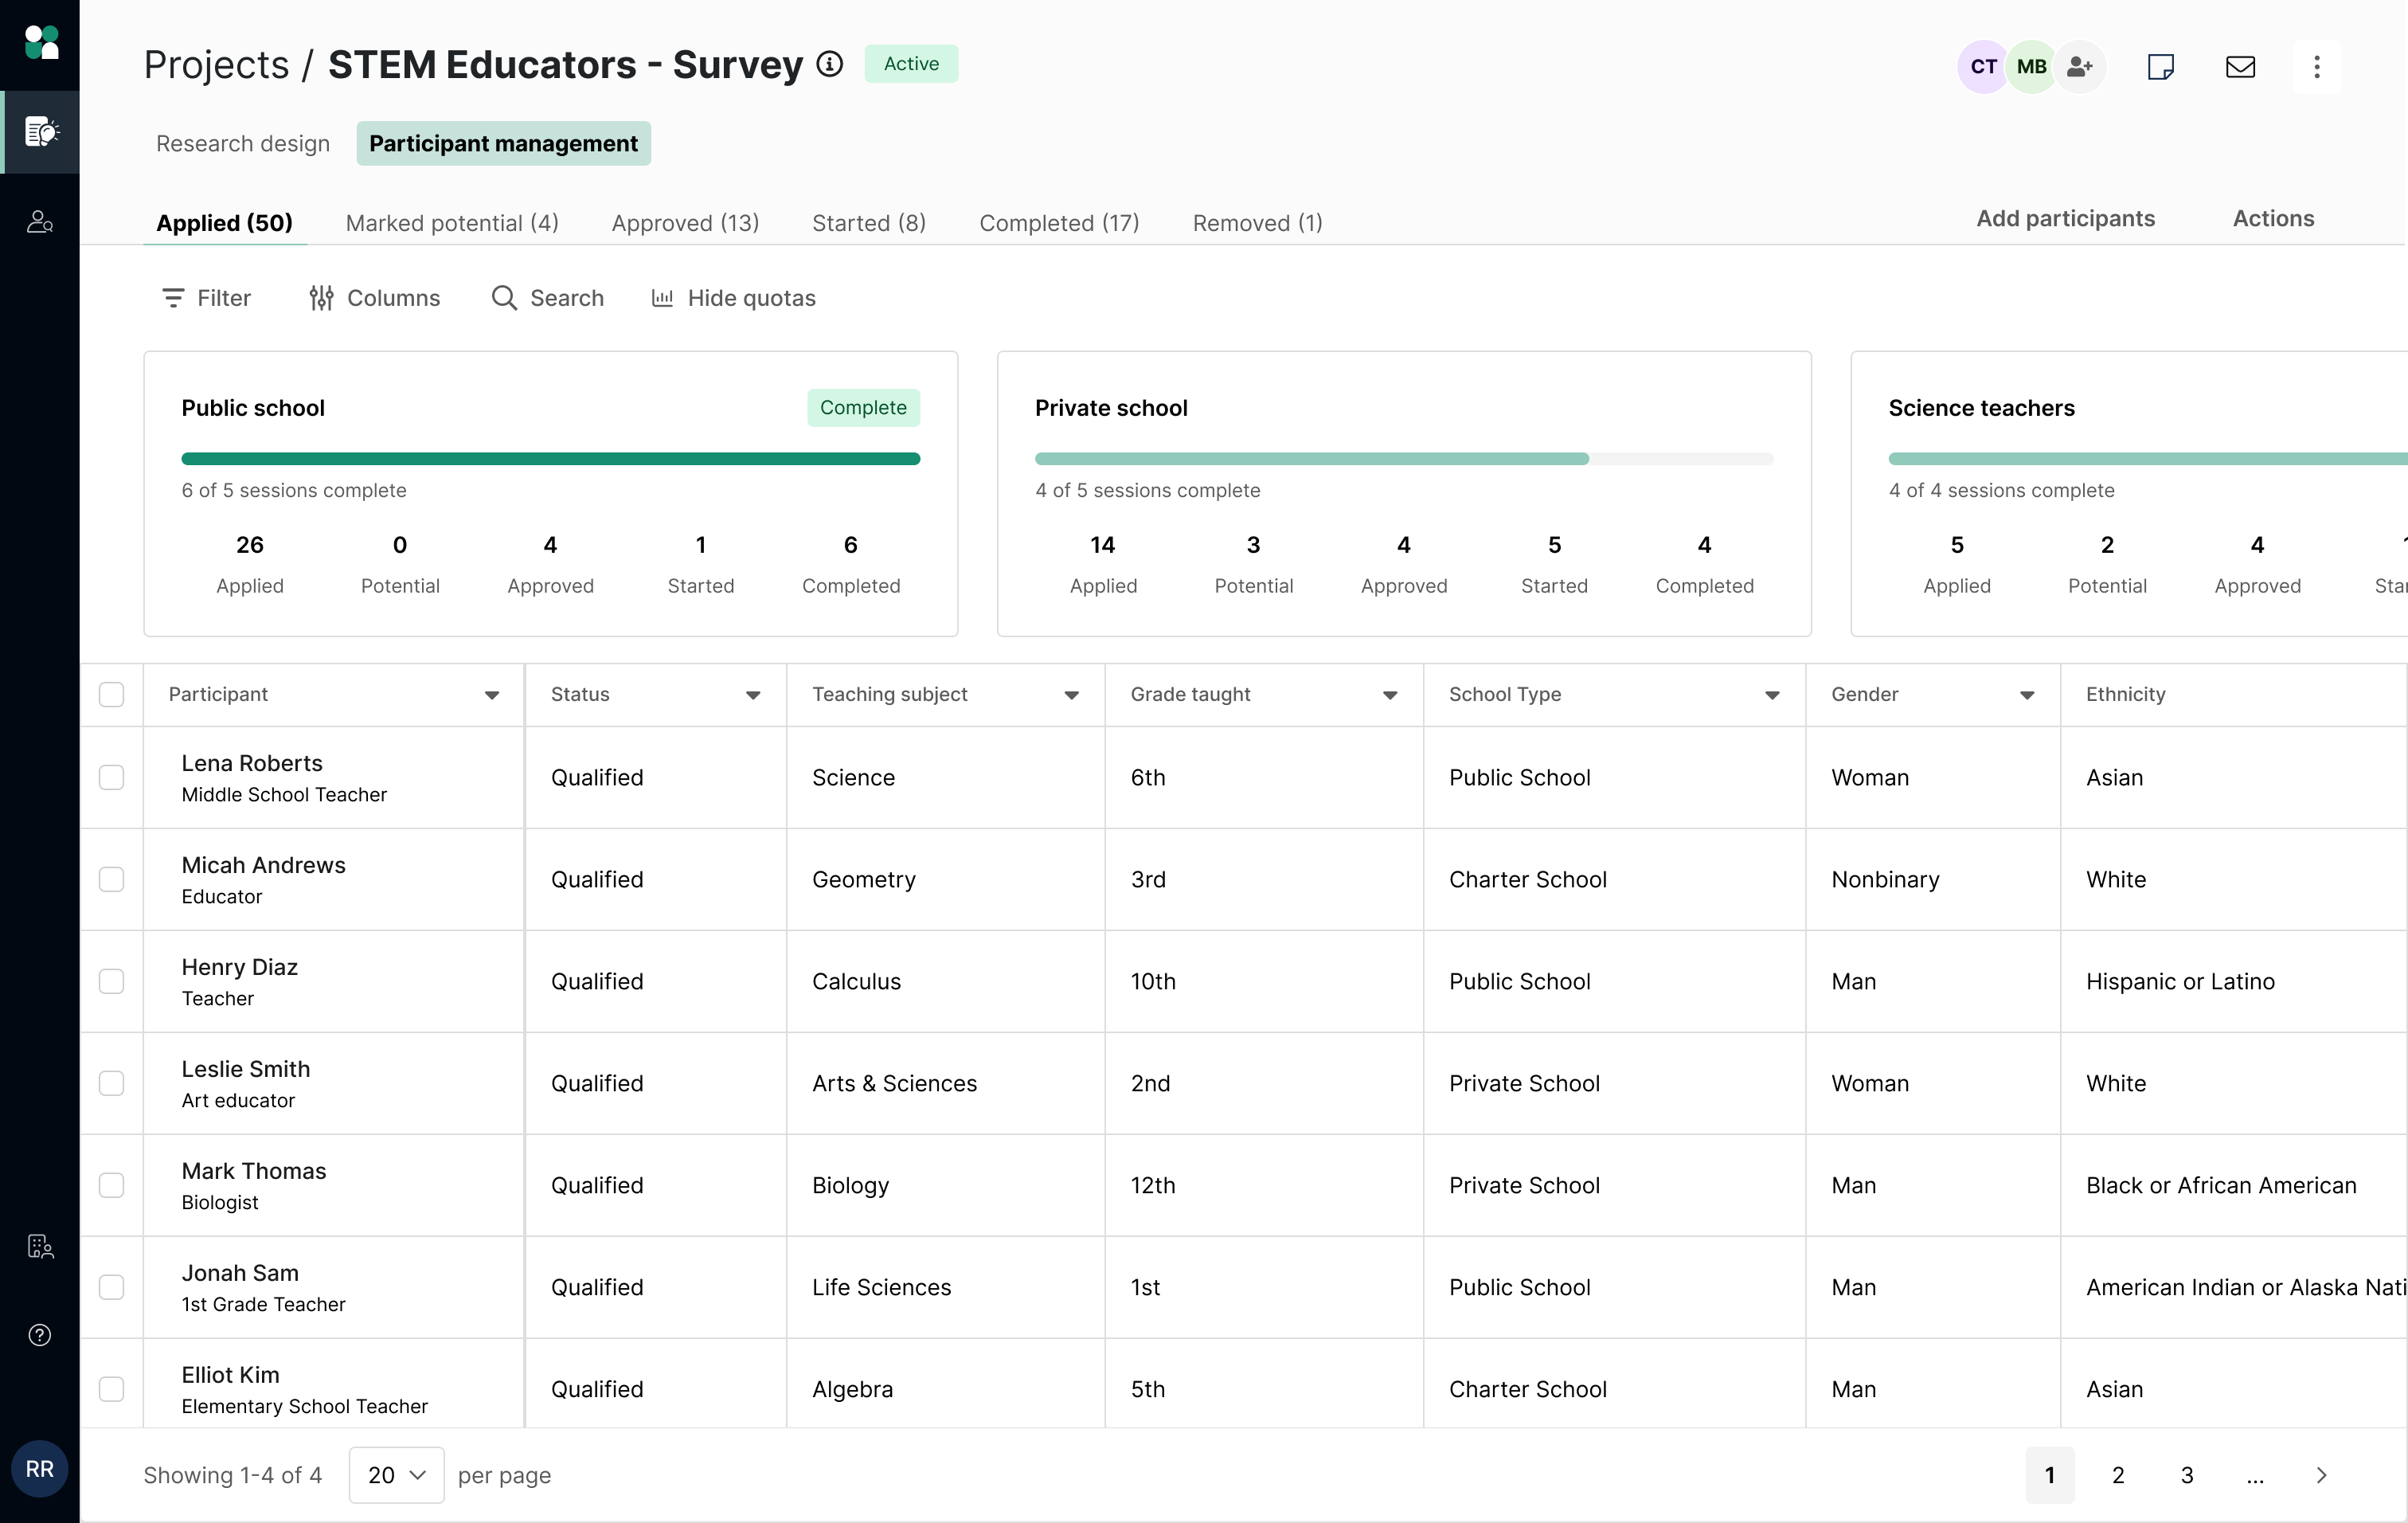Open the Research design tab
This screenshot has height=1523, width=2408.
pos(242,144)
